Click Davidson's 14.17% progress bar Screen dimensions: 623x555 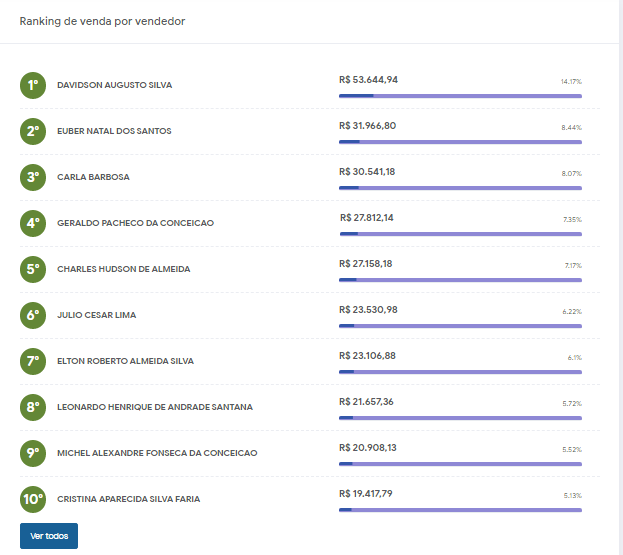(x=460, y=96)
